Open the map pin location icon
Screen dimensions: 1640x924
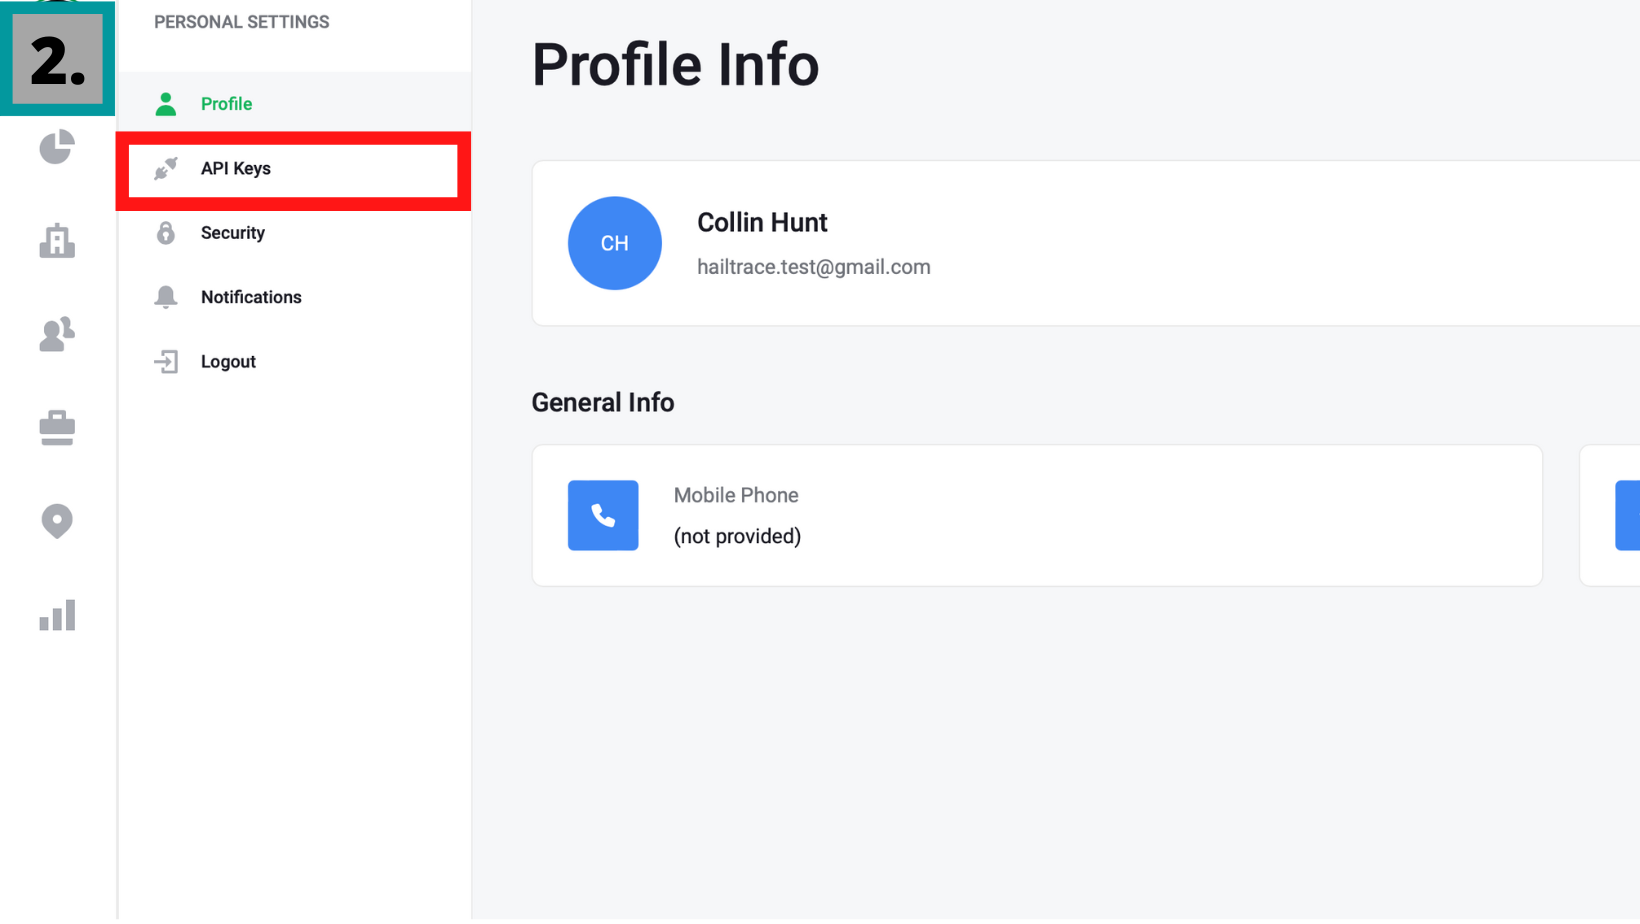pos(57,521)
